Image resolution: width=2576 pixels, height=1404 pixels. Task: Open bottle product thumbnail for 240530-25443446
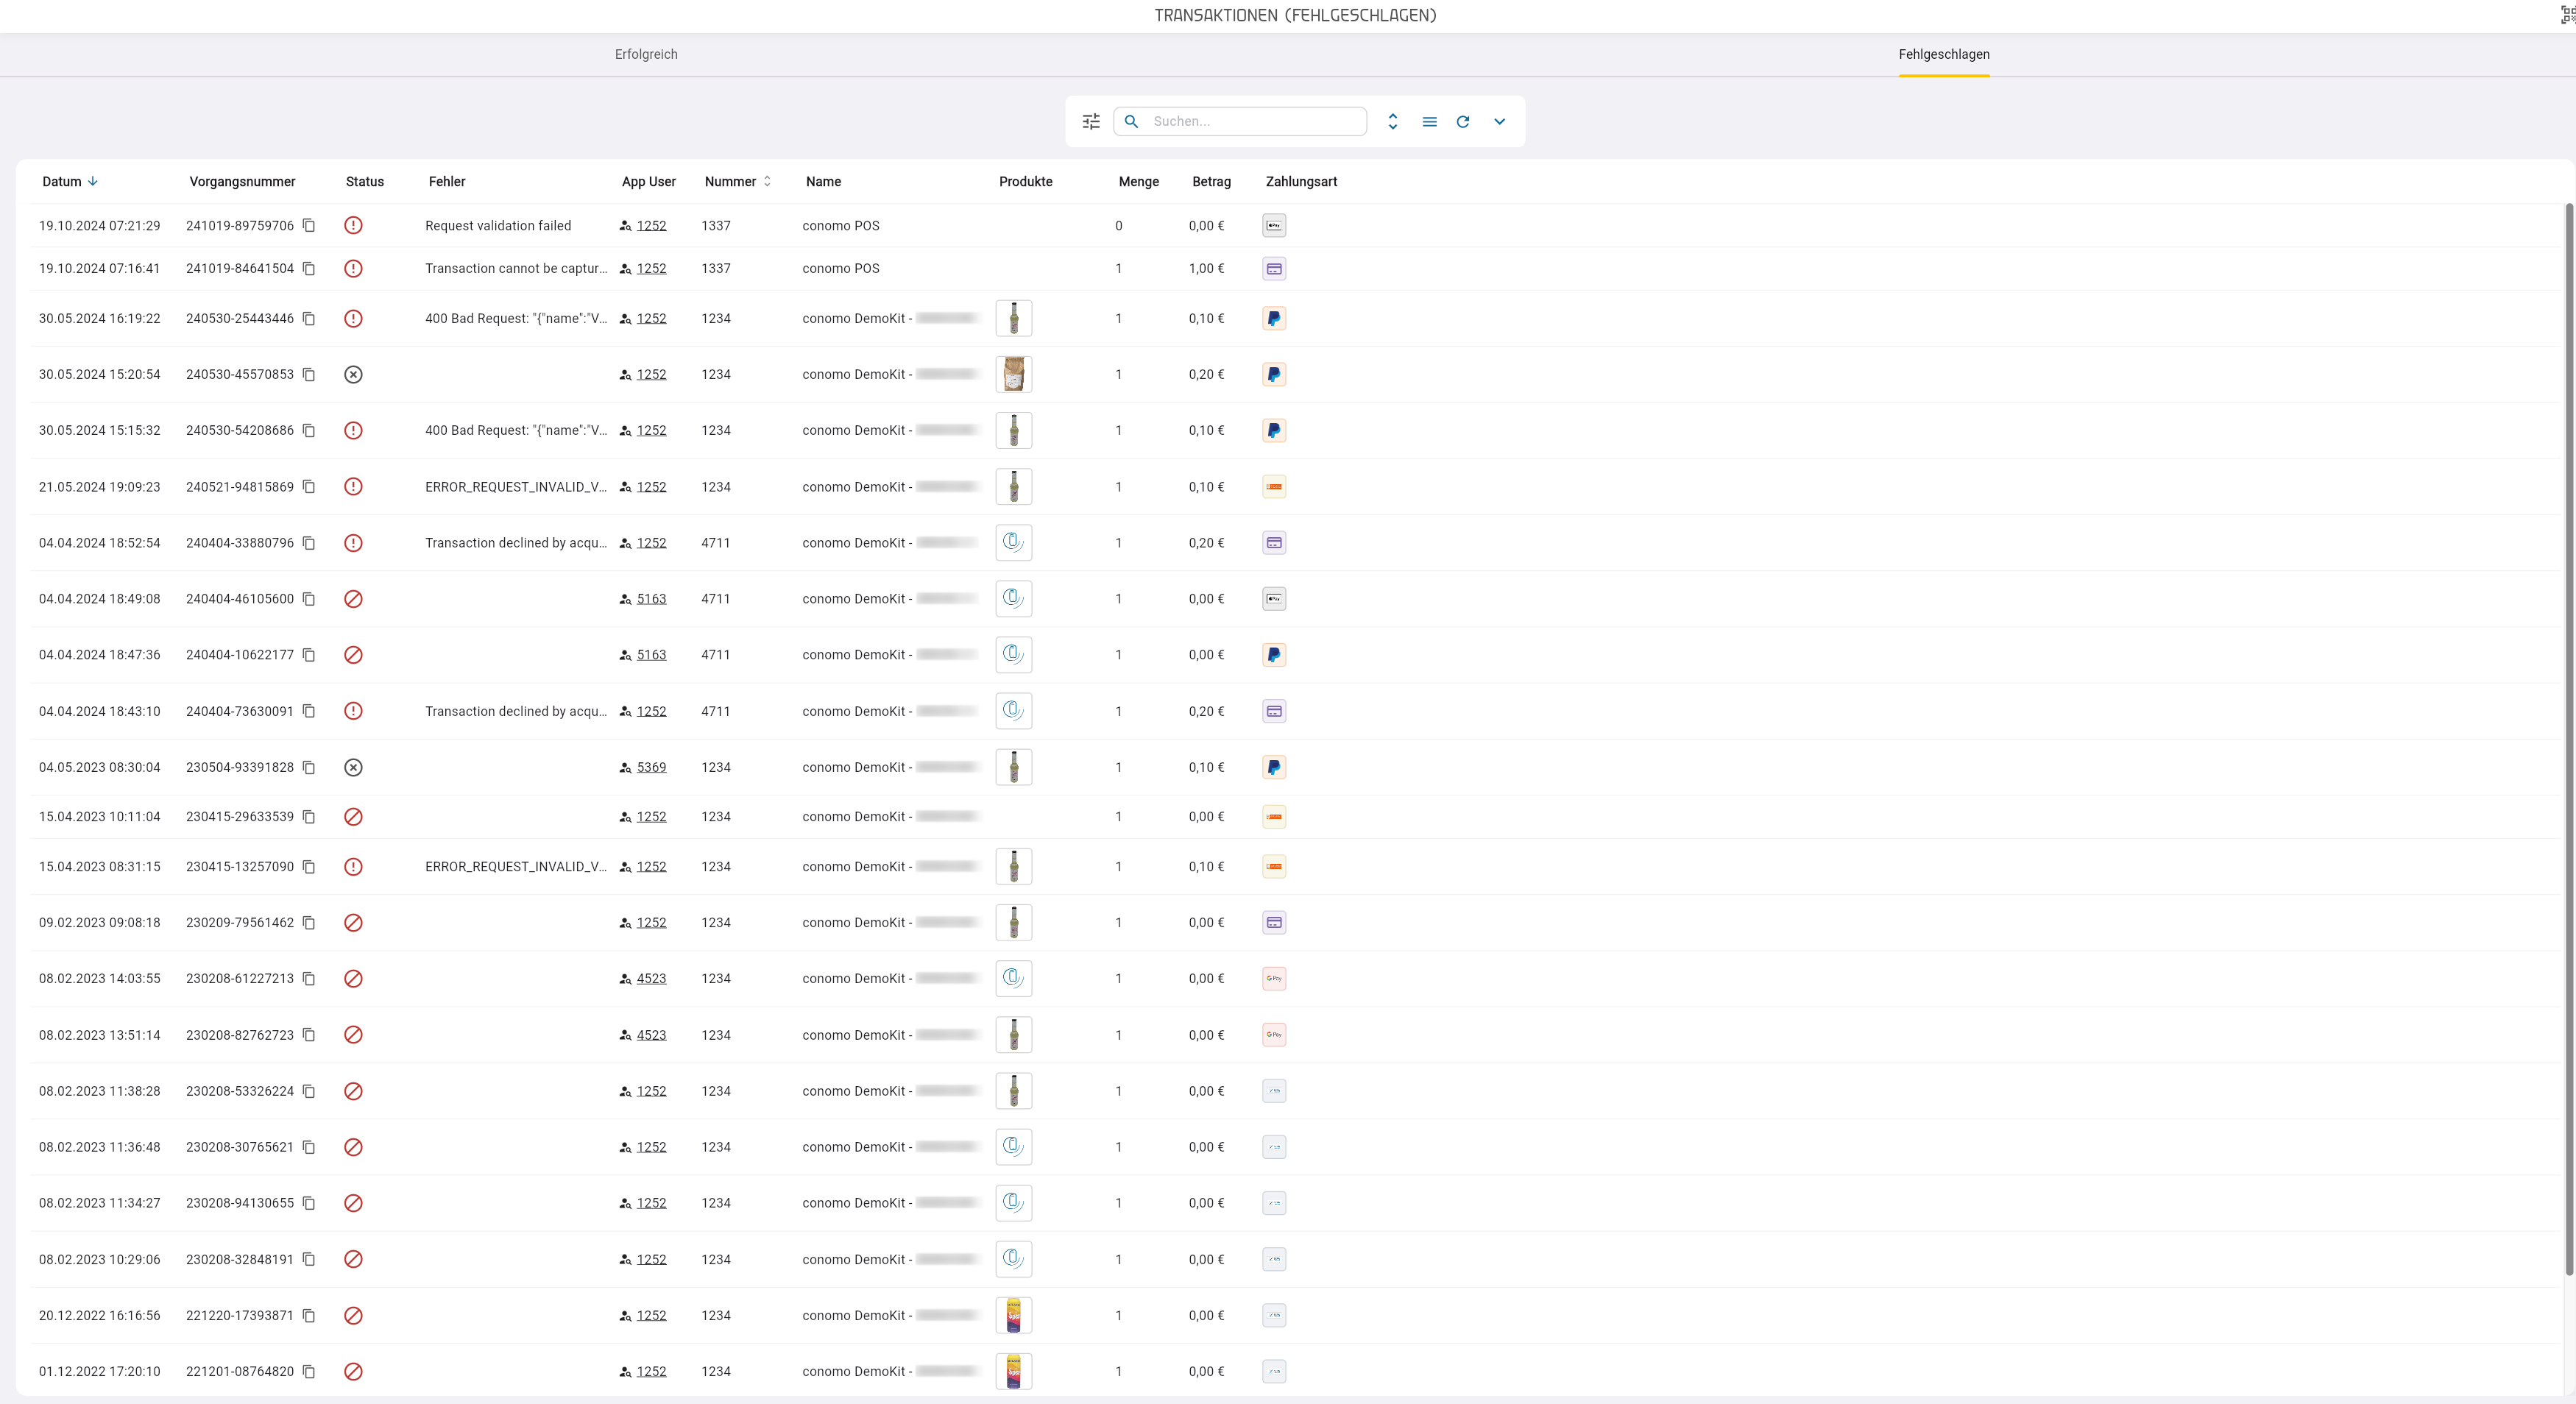1014,318
